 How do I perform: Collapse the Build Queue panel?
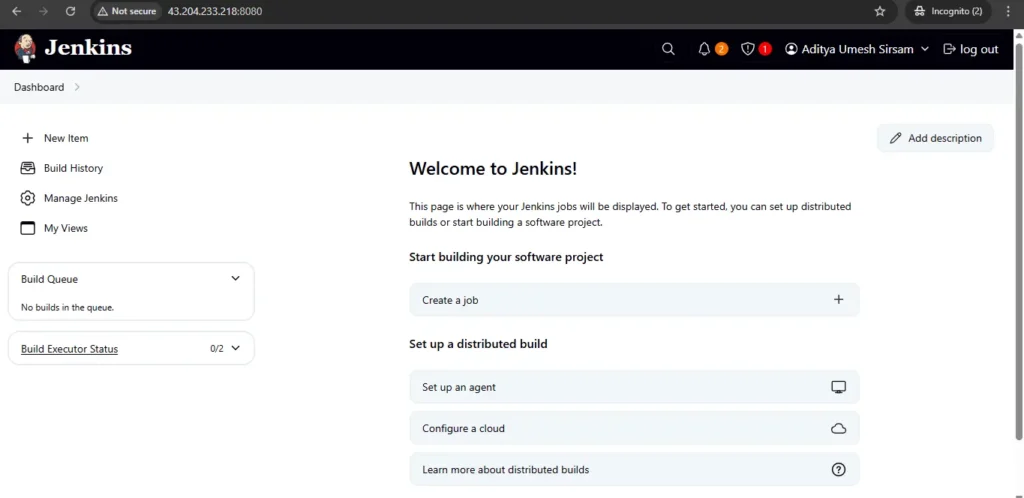pos(236,279)
